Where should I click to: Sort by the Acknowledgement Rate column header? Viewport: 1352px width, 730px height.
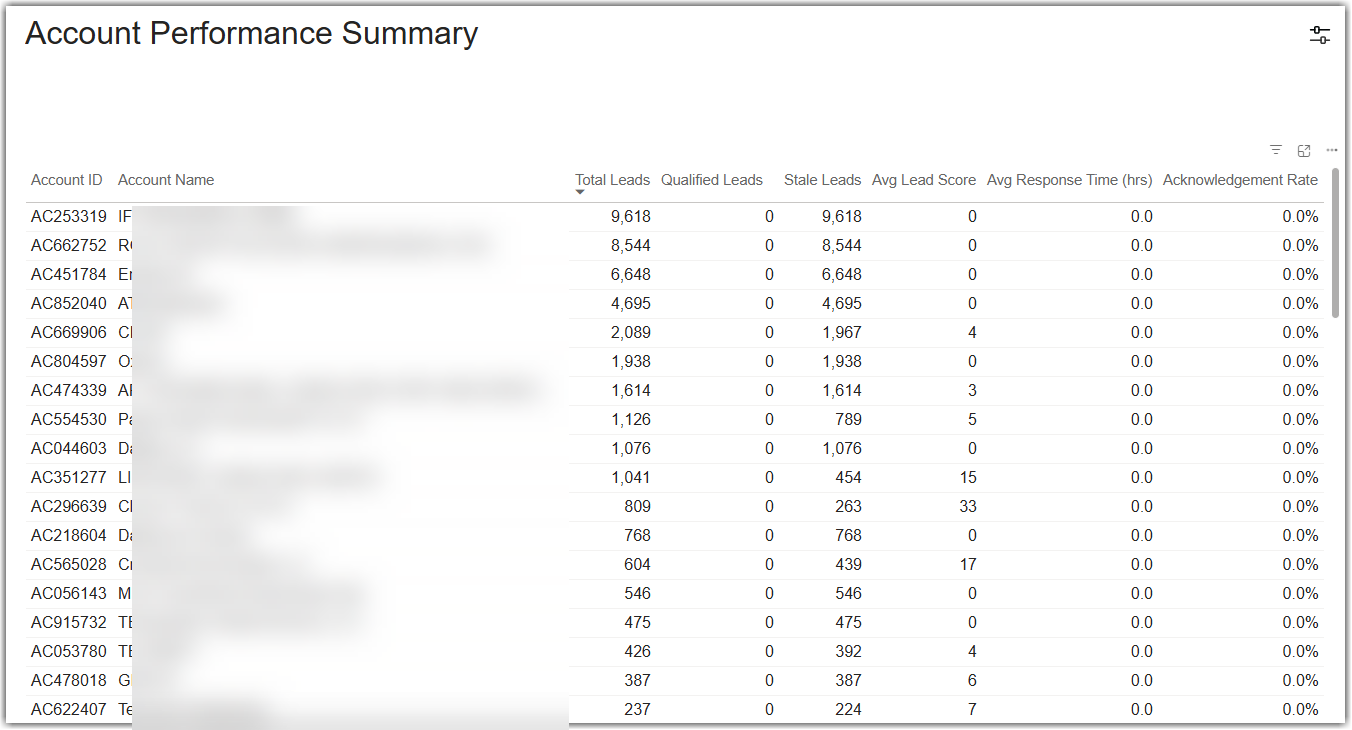1240,180
